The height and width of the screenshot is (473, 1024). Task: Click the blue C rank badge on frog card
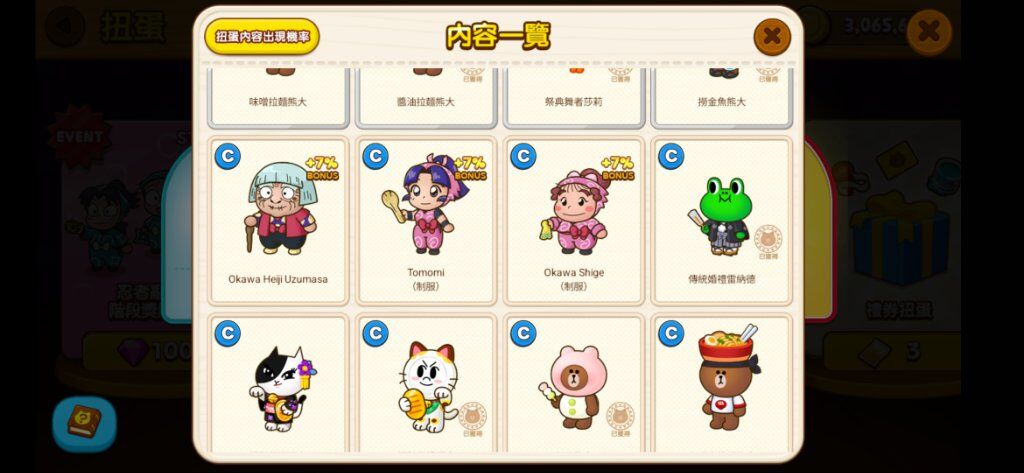(x=671, y=156)
